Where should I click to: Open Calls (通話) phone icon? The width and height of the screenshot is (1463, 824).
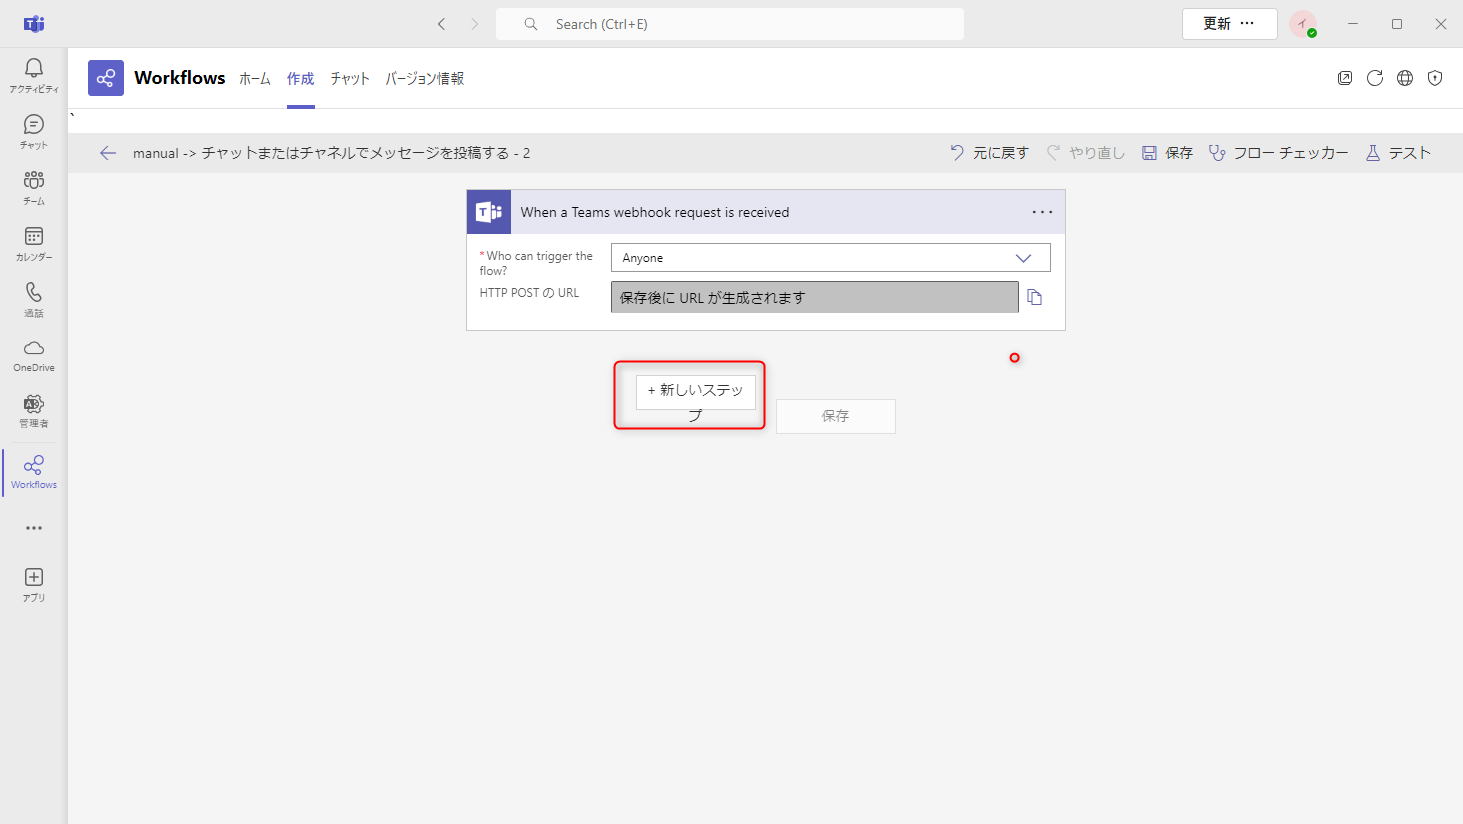click(x=34, y=300)
